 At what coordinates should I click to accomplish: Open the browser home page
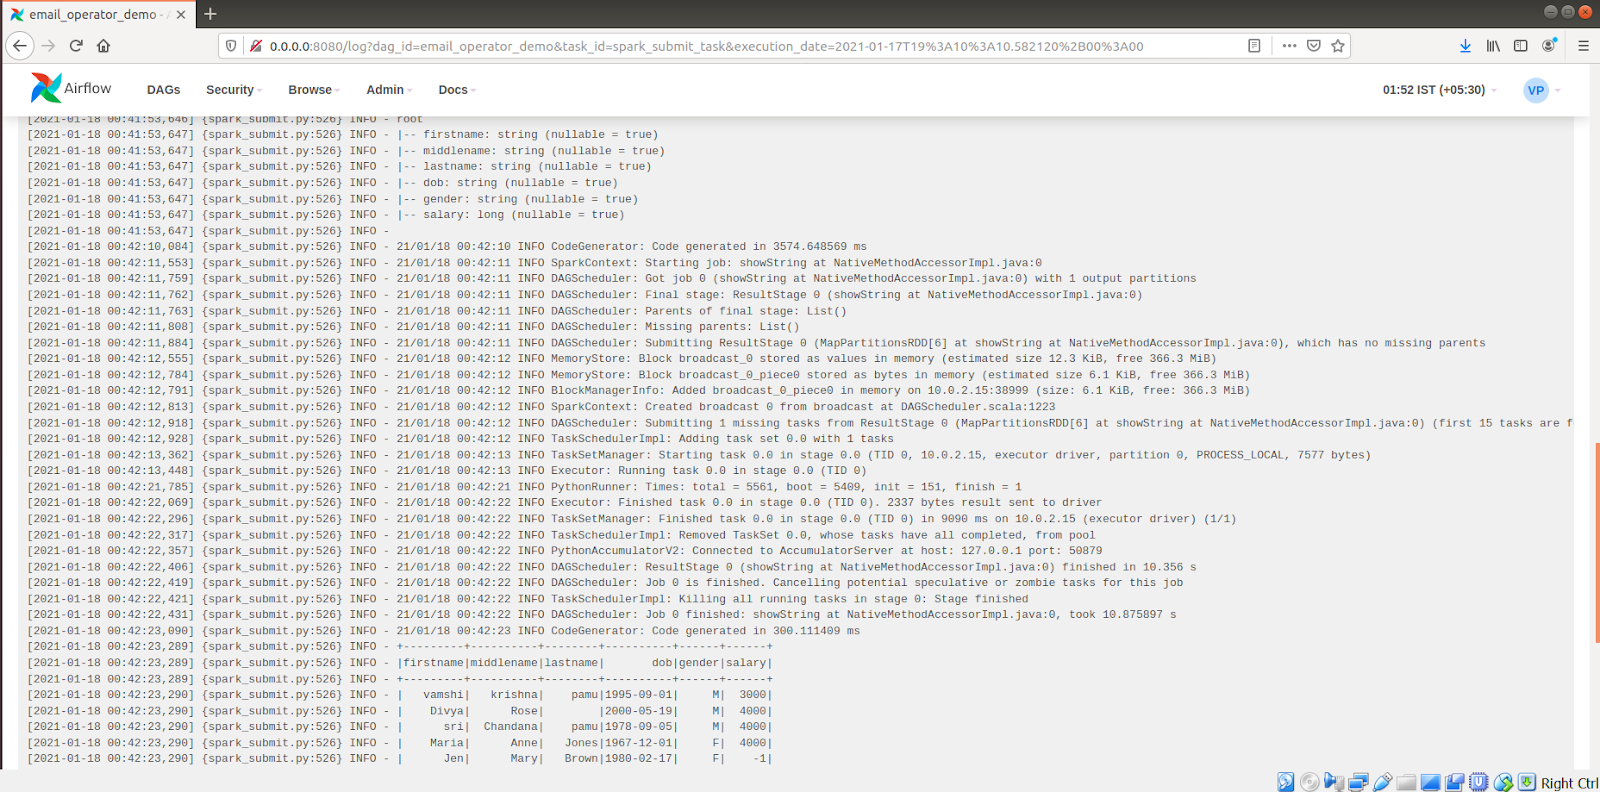point(103,46)
